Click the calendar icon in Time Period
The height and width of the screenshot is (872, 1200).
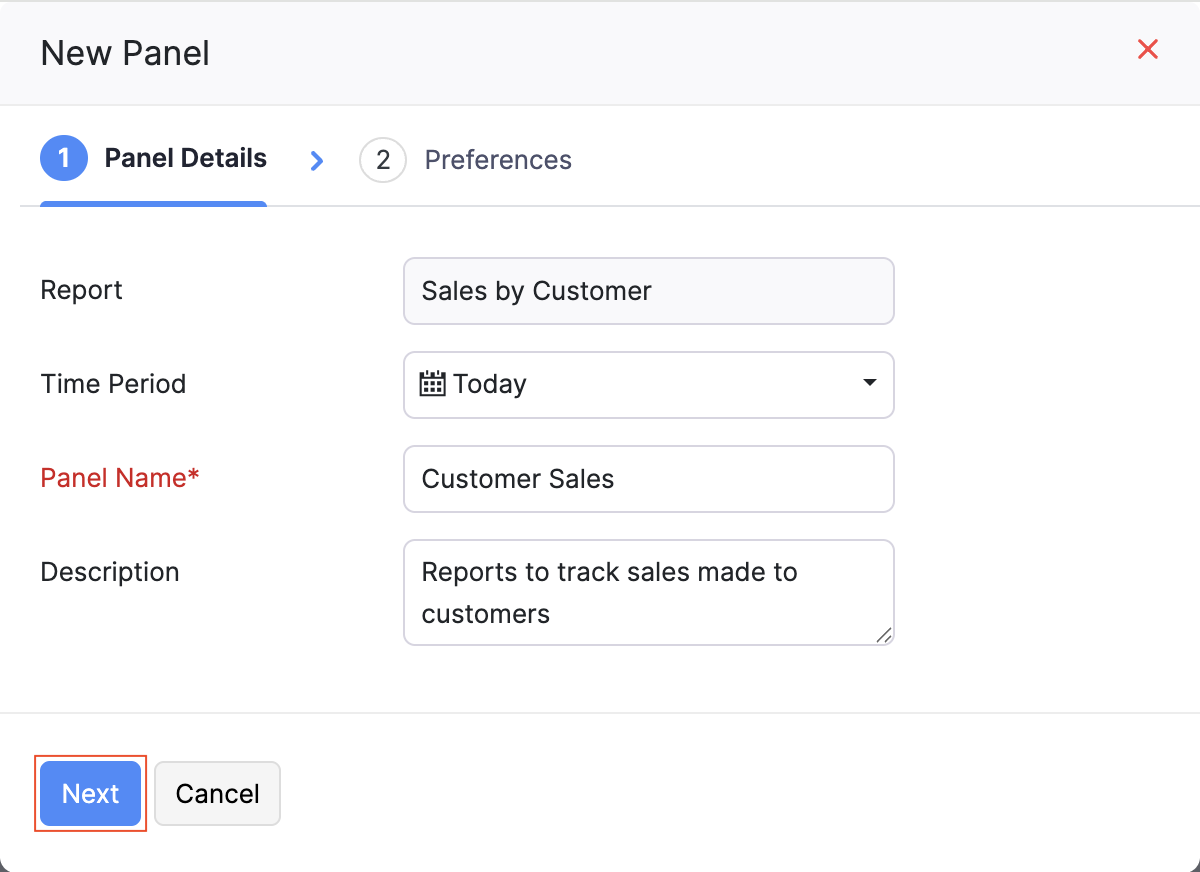click(x=432, y=384)
